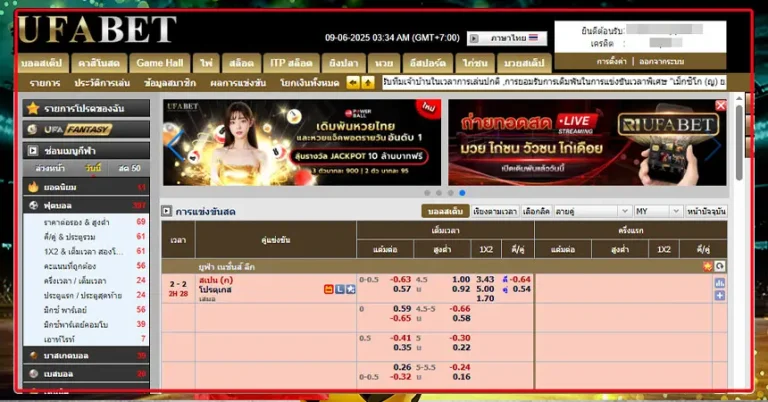Click the play icon beside การแข่งขันสด heading

[167, 211]
